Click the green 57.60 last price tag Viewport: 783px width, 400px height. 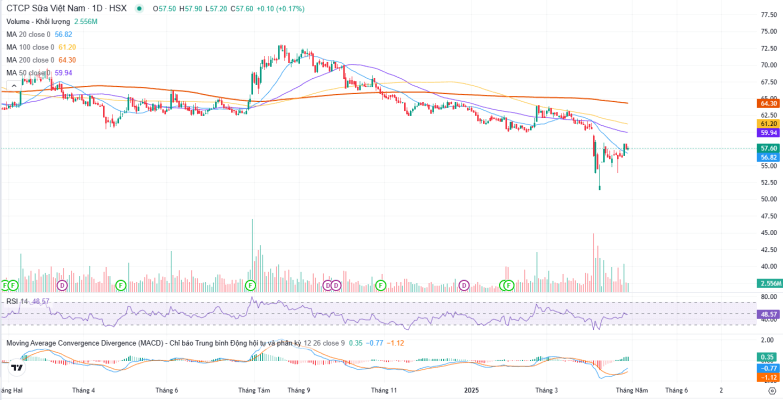tap(768, 148)
